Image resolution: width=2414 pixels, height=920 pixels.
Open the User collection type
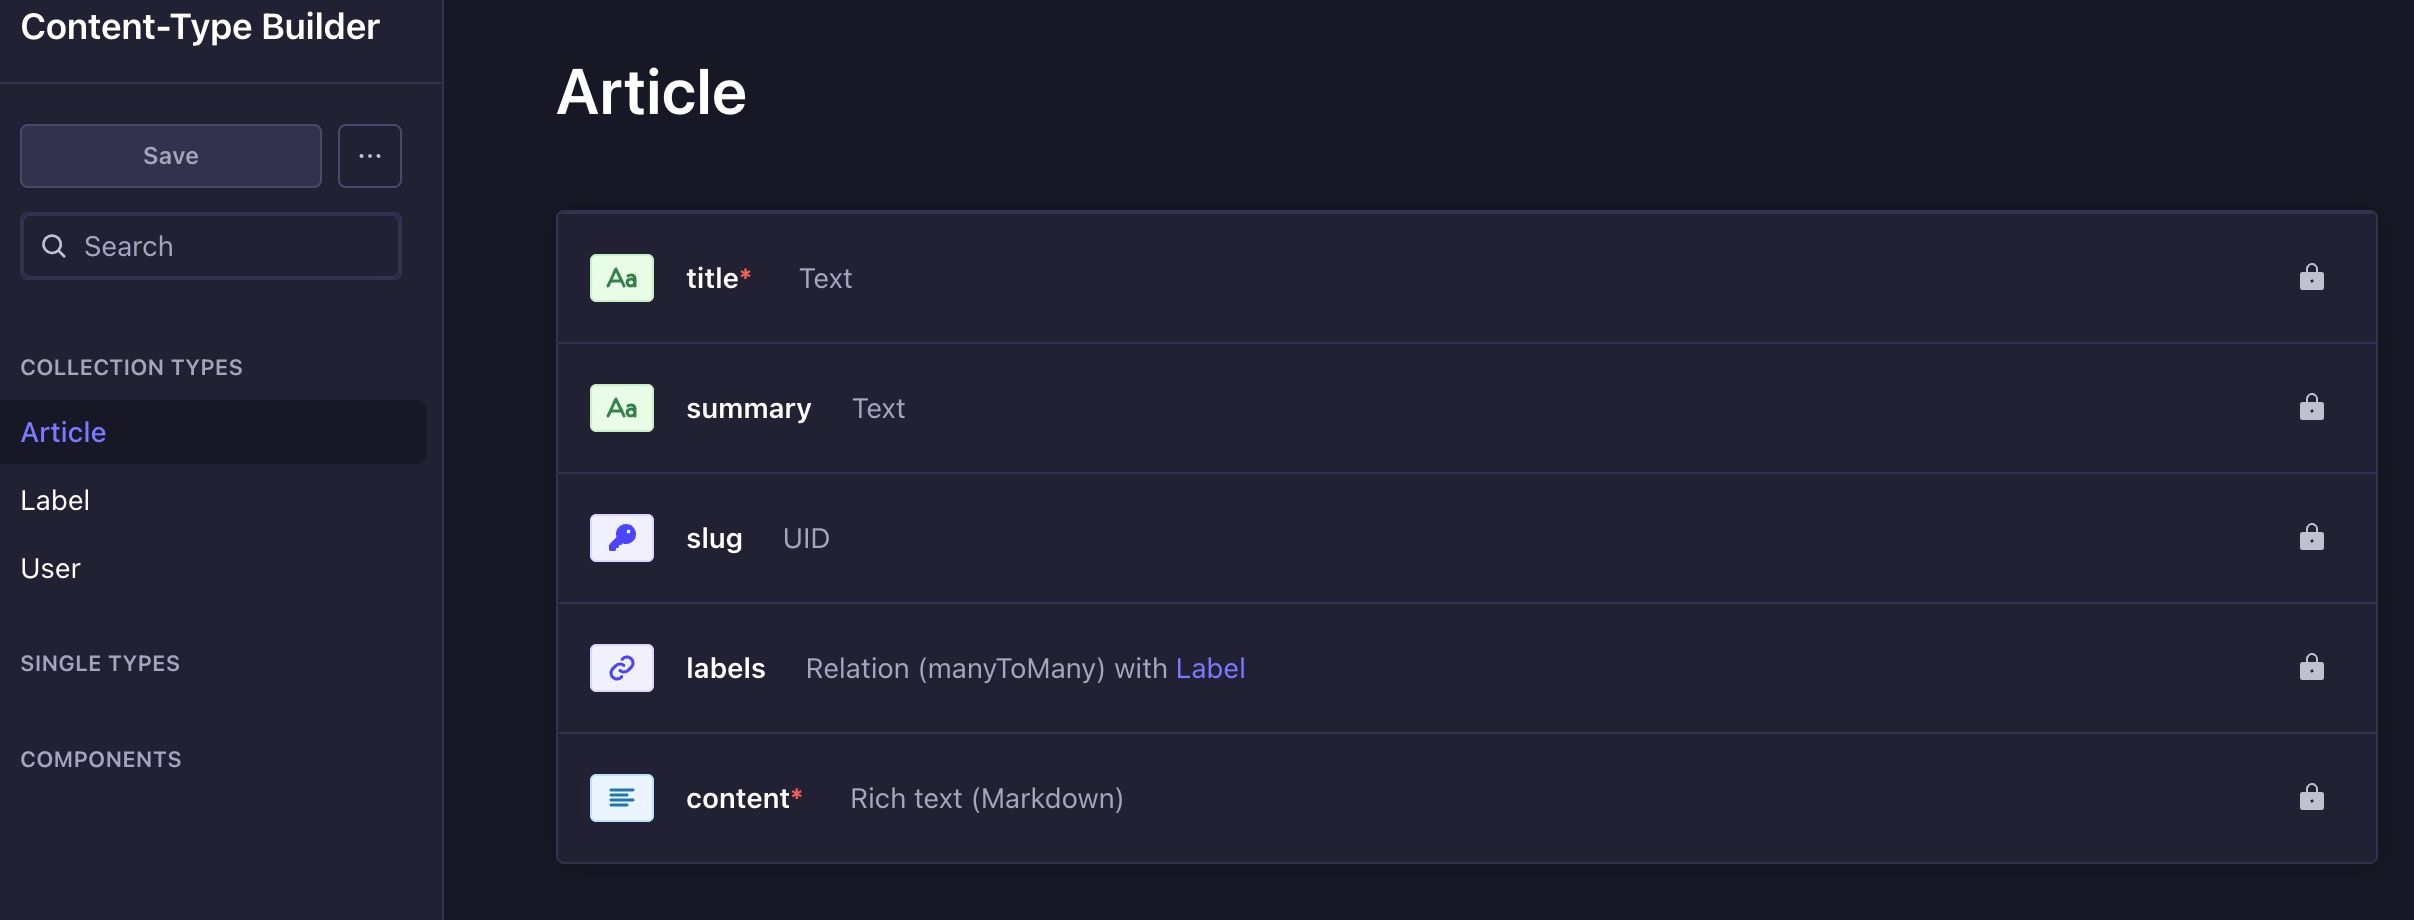pos(51,568)
